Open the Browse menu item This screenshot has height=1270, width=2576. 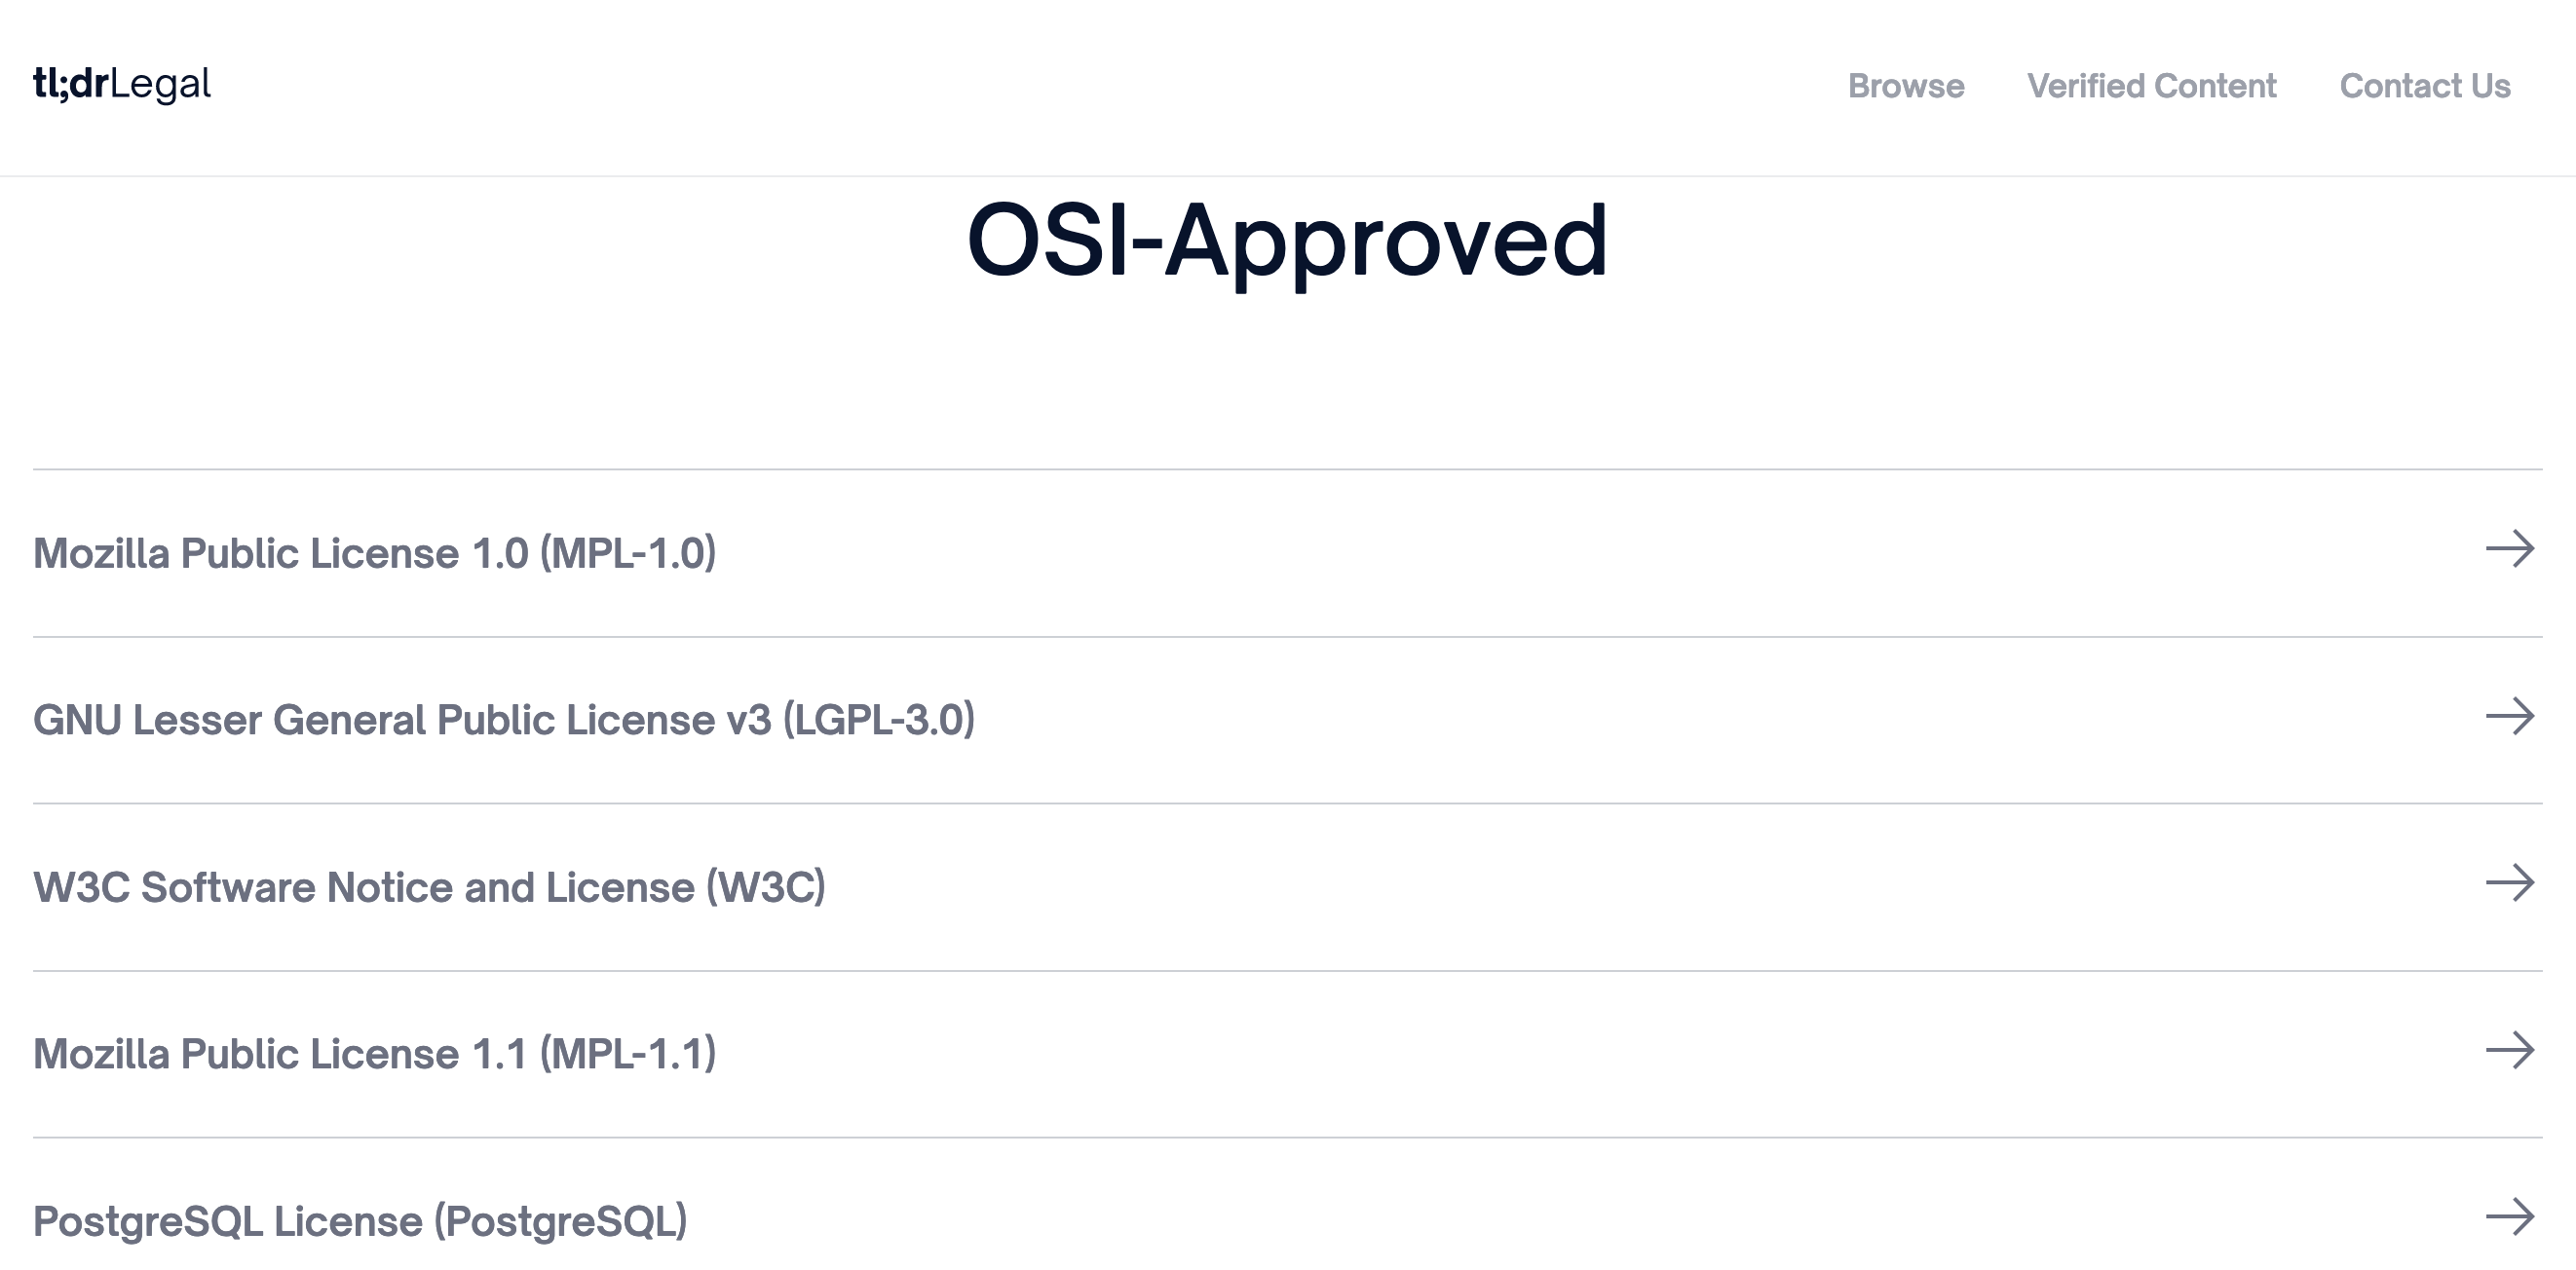click(1905, 86)
